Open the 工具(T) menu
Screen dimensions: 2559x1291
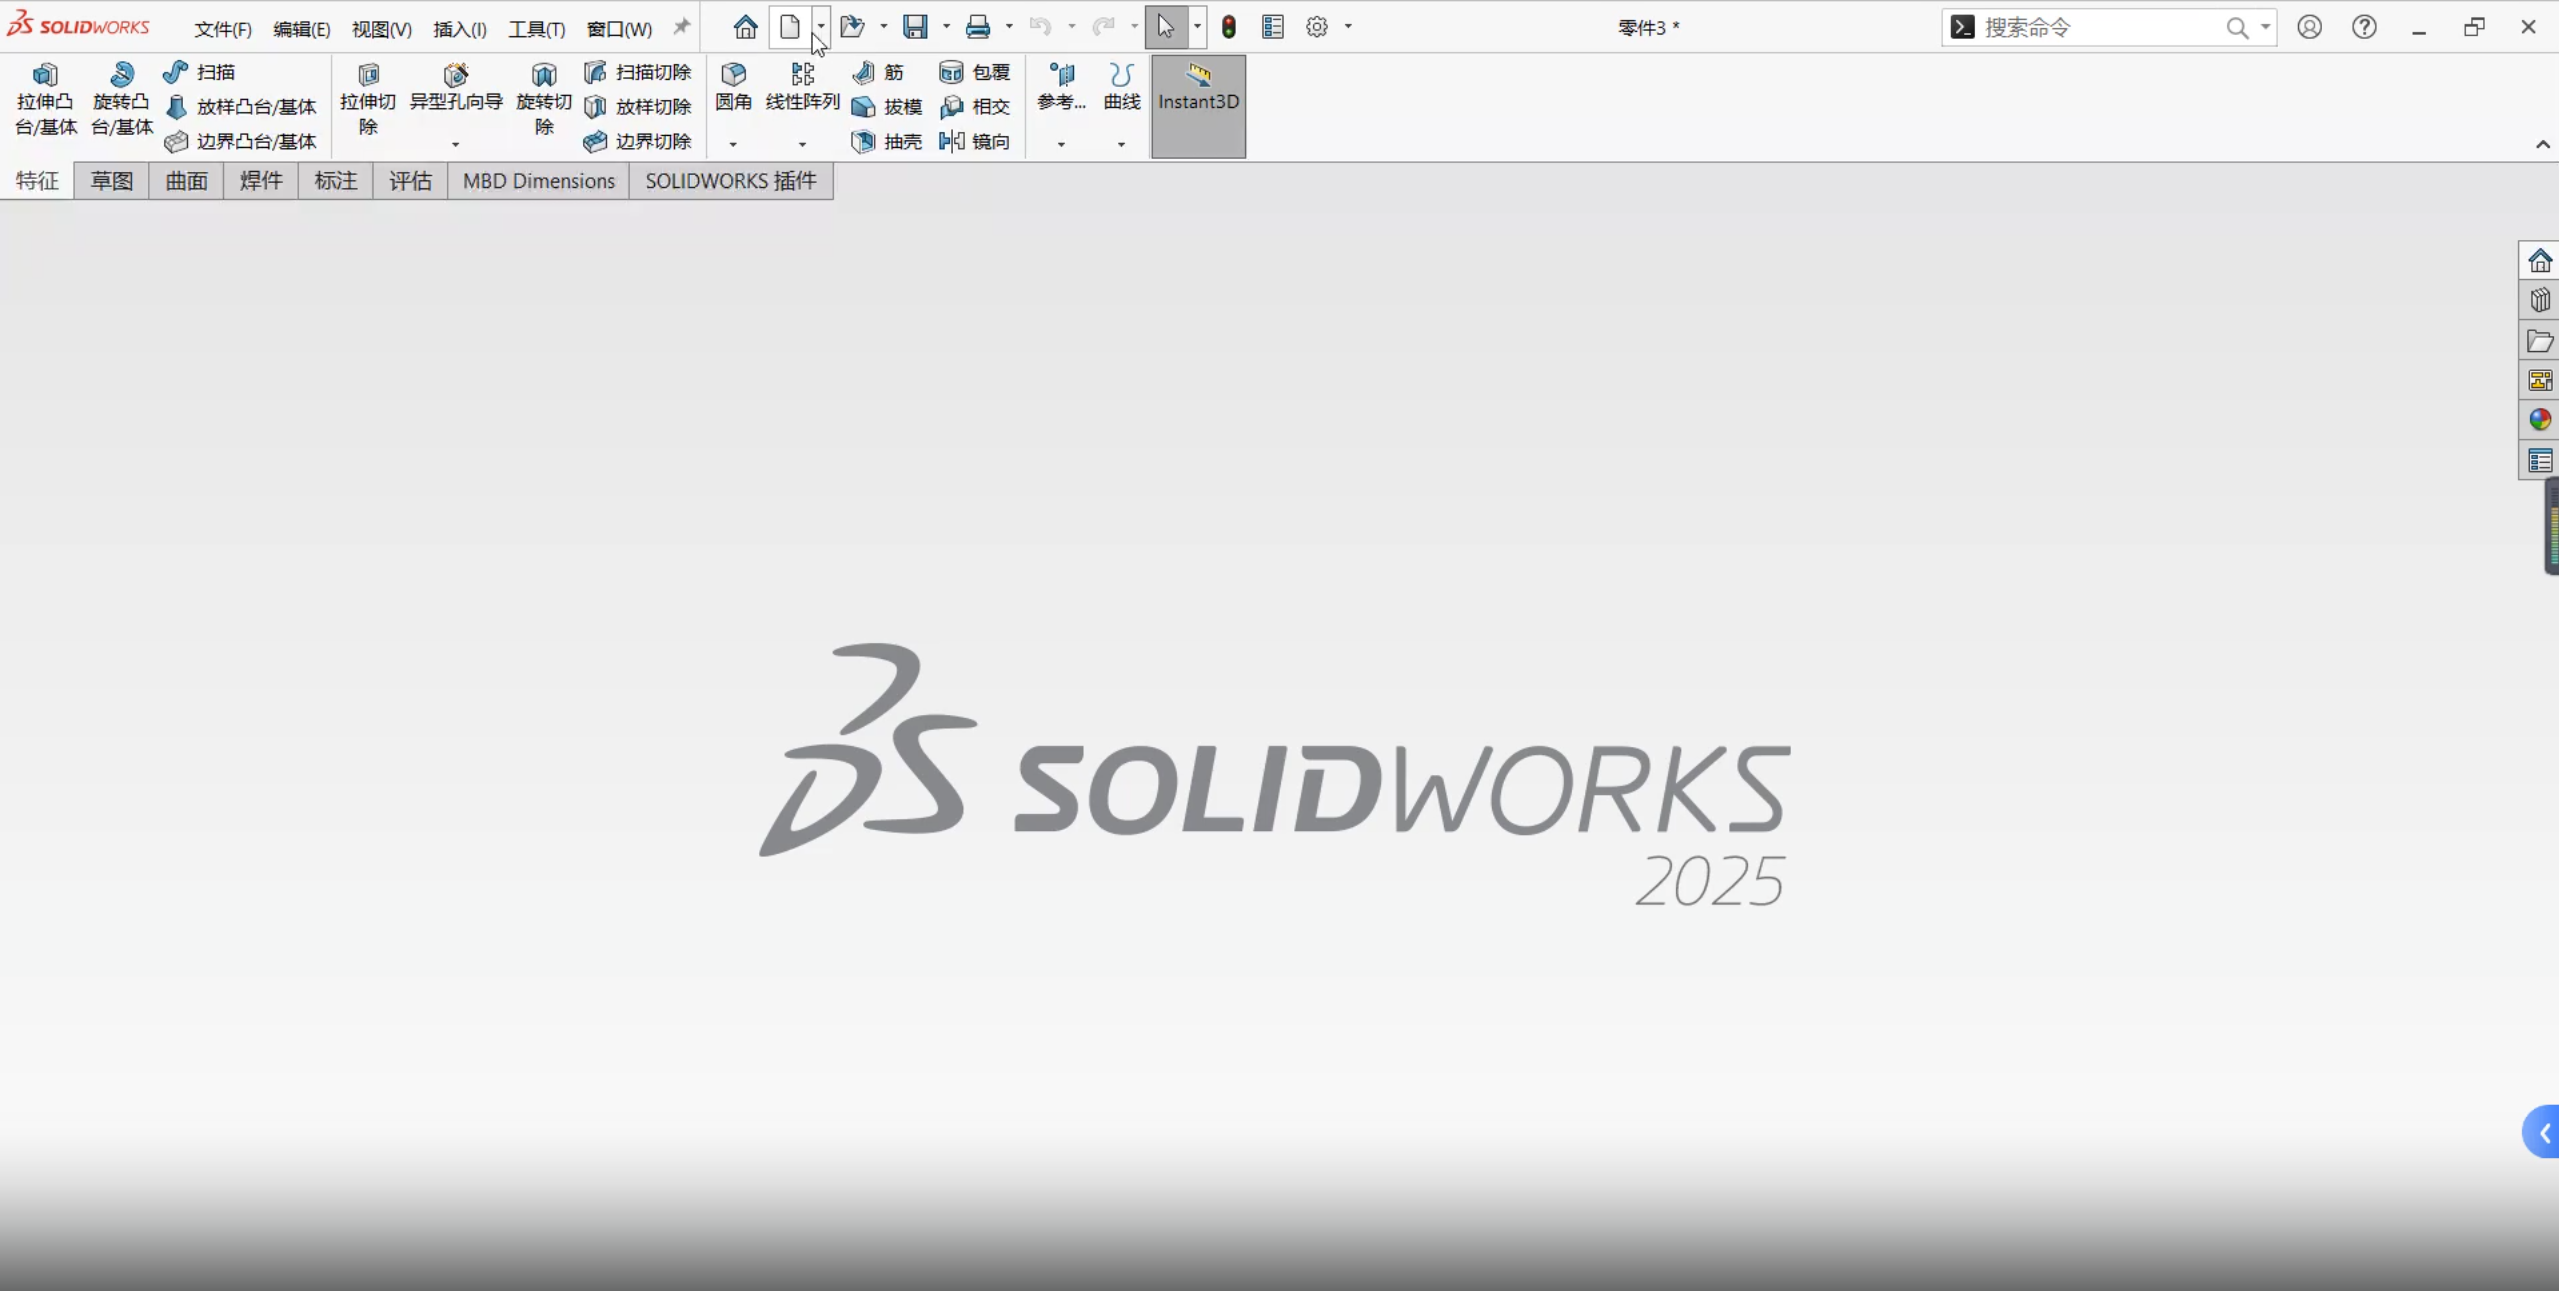[536, 29]
